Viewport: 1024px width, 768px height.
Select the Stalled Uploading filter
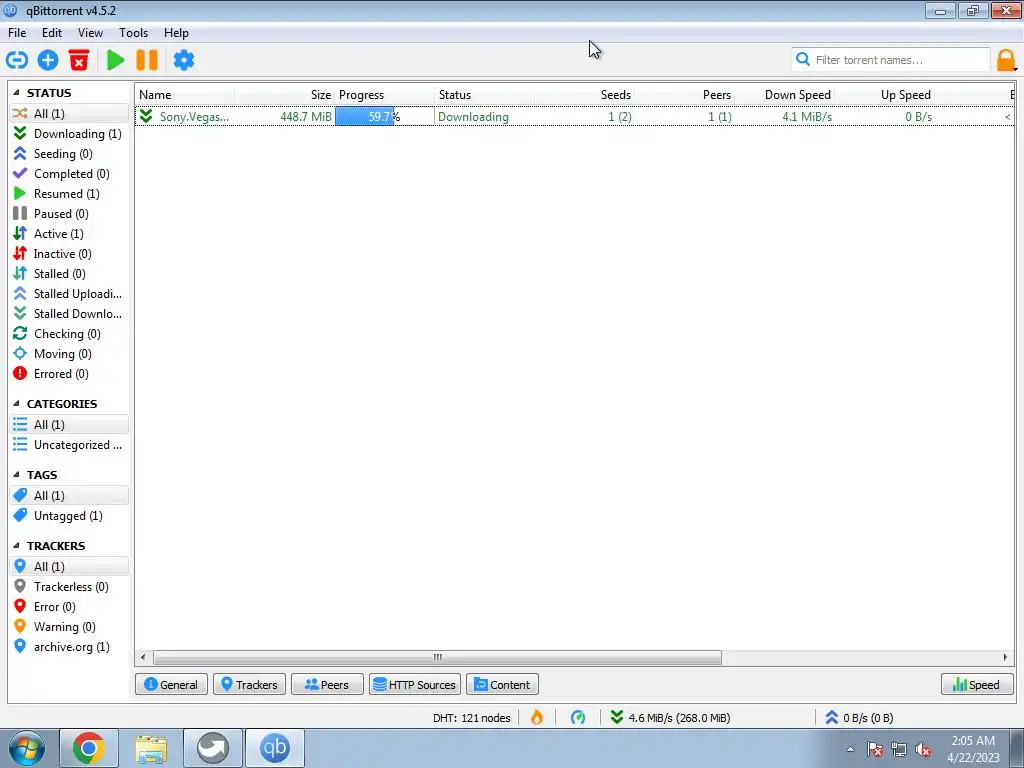pyautogui.click(x=68, y=294)
